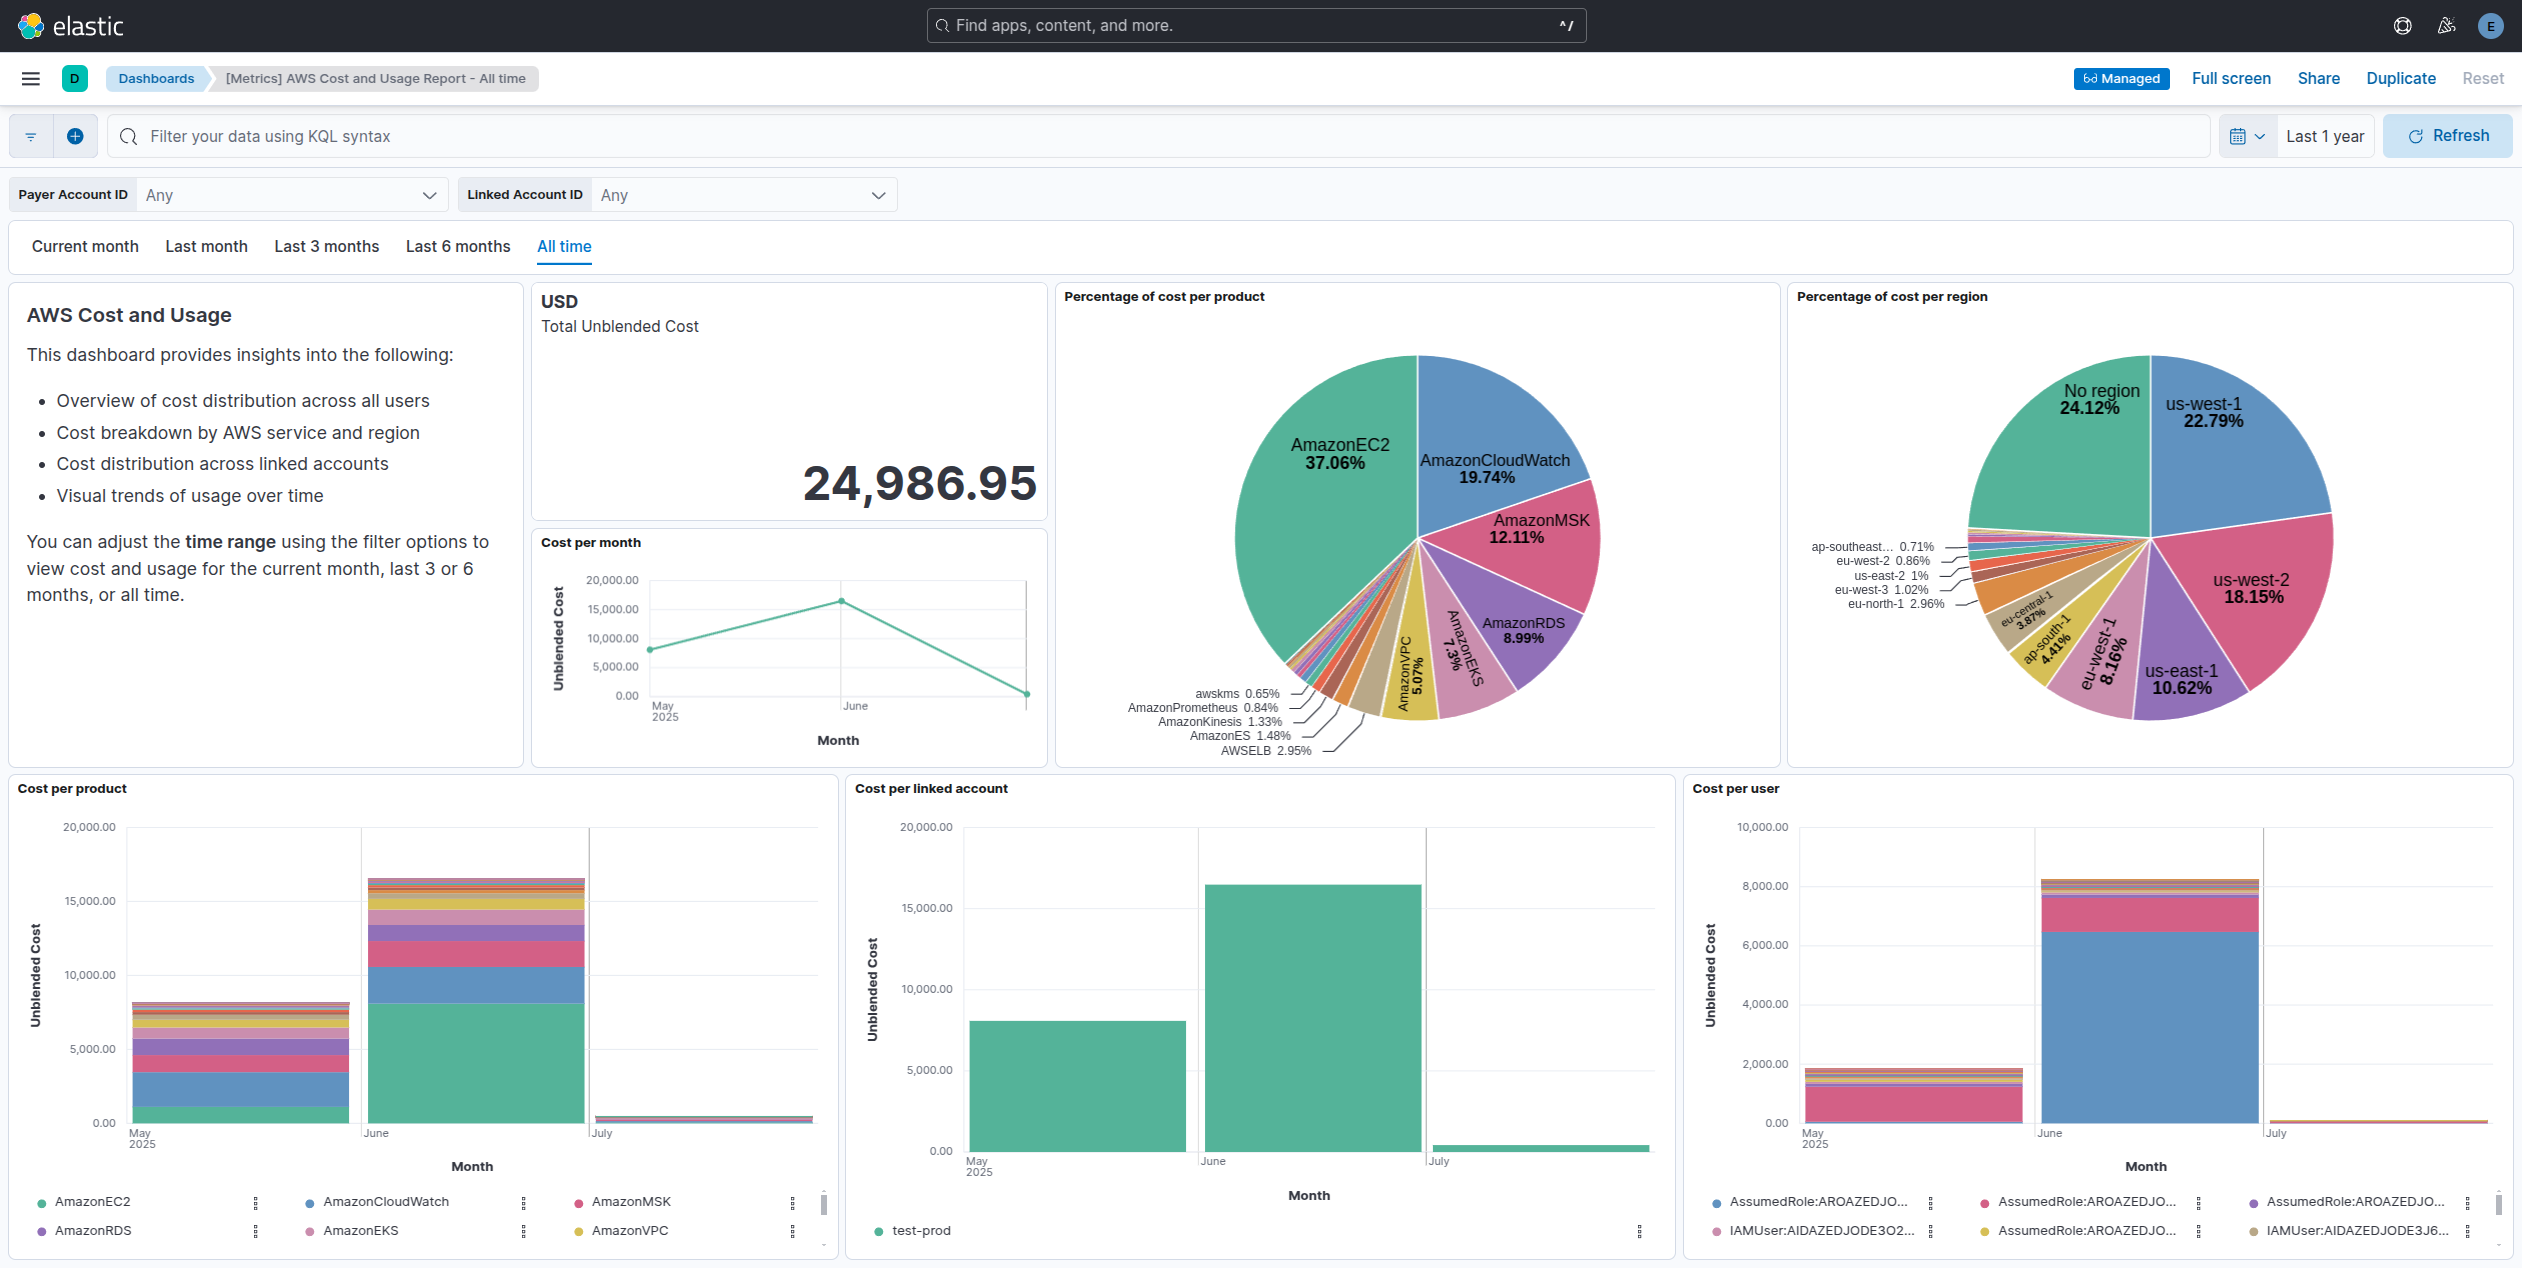The width and height of the screenshot is (2522, 1268).
Task: Click the Refresh button
Action: click(x=2447, y=136)
